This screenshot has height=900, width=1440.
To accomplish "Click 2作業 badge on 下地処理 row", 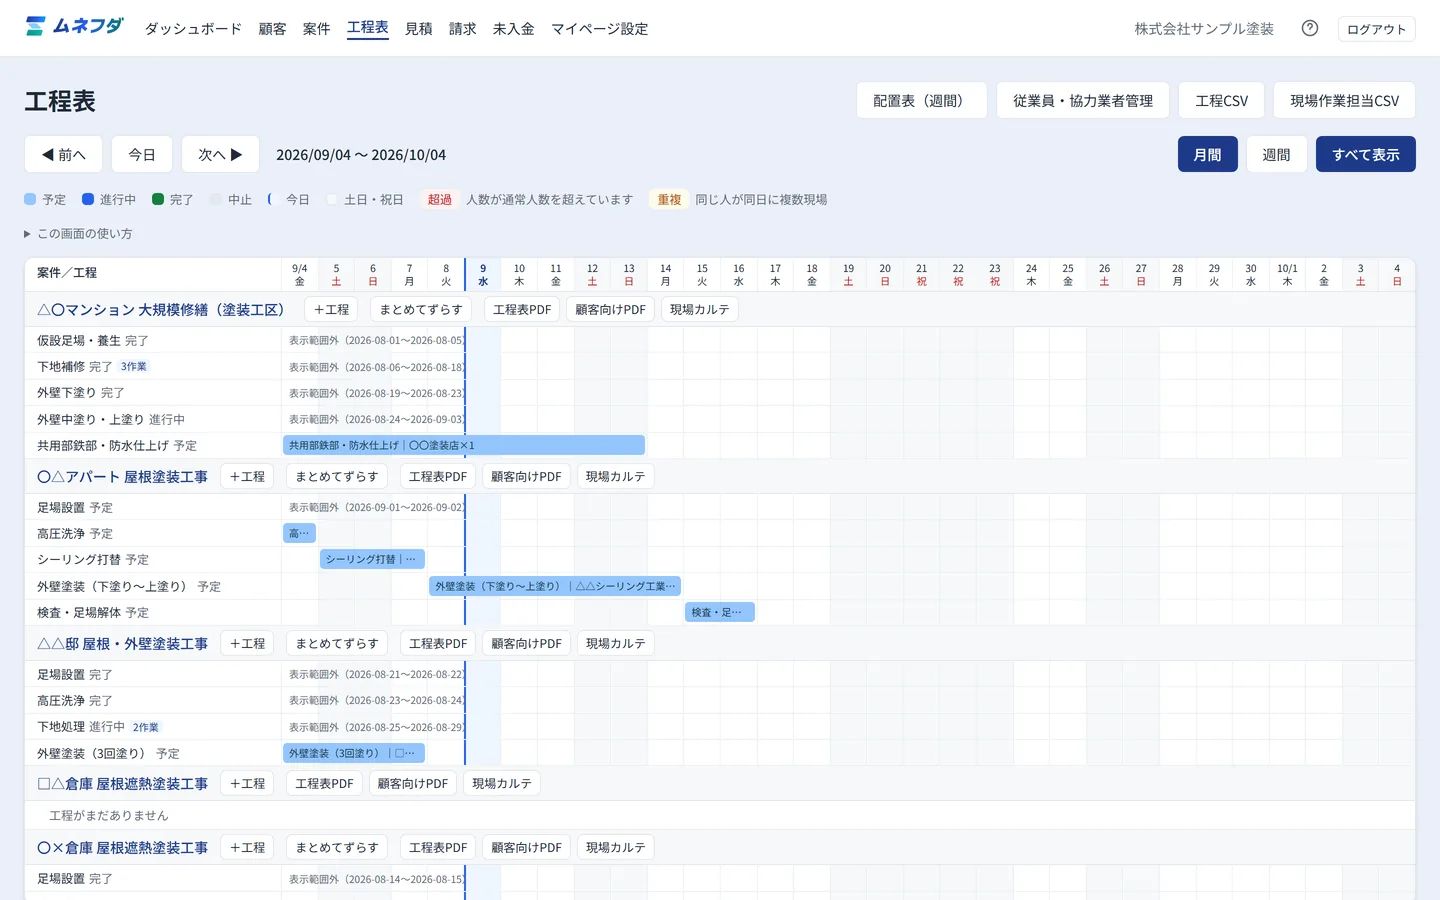I will (146, 727).
